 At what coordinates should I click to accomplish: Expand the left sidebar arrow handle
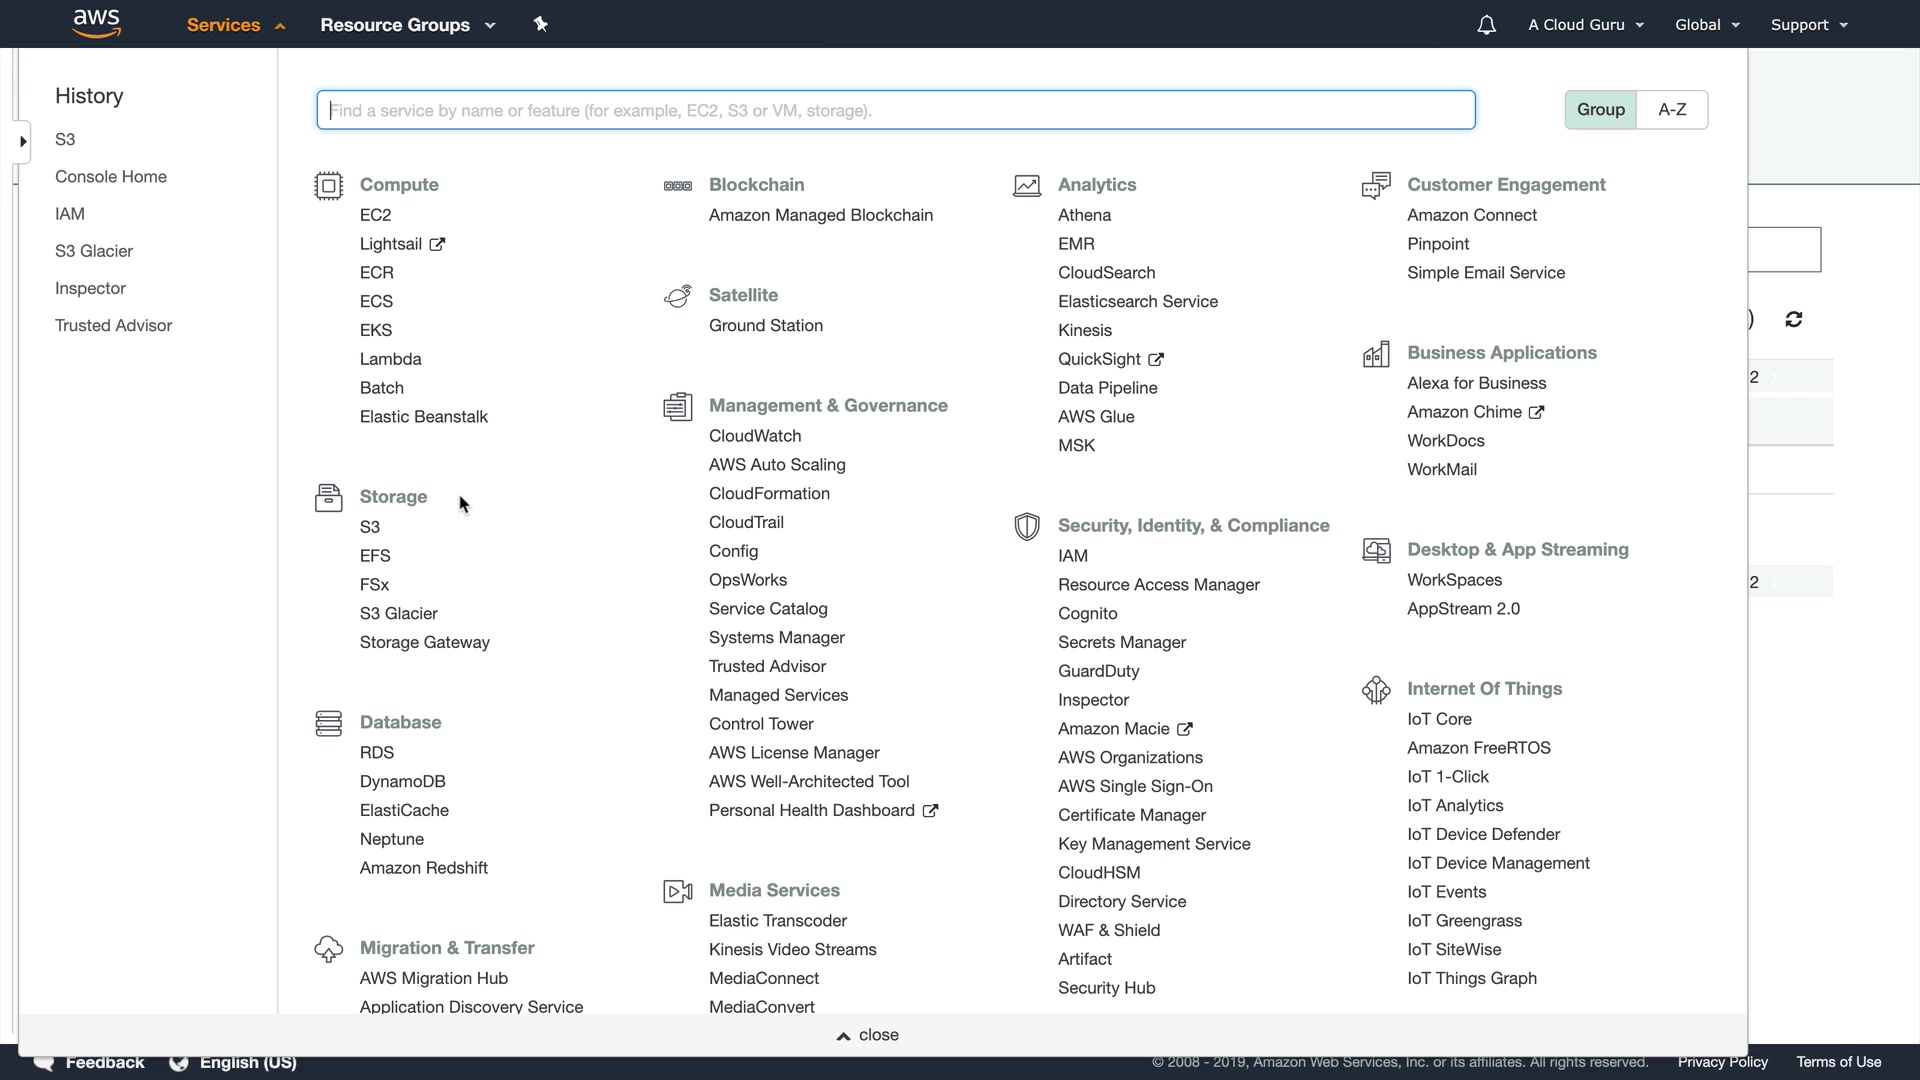[23, 141]
